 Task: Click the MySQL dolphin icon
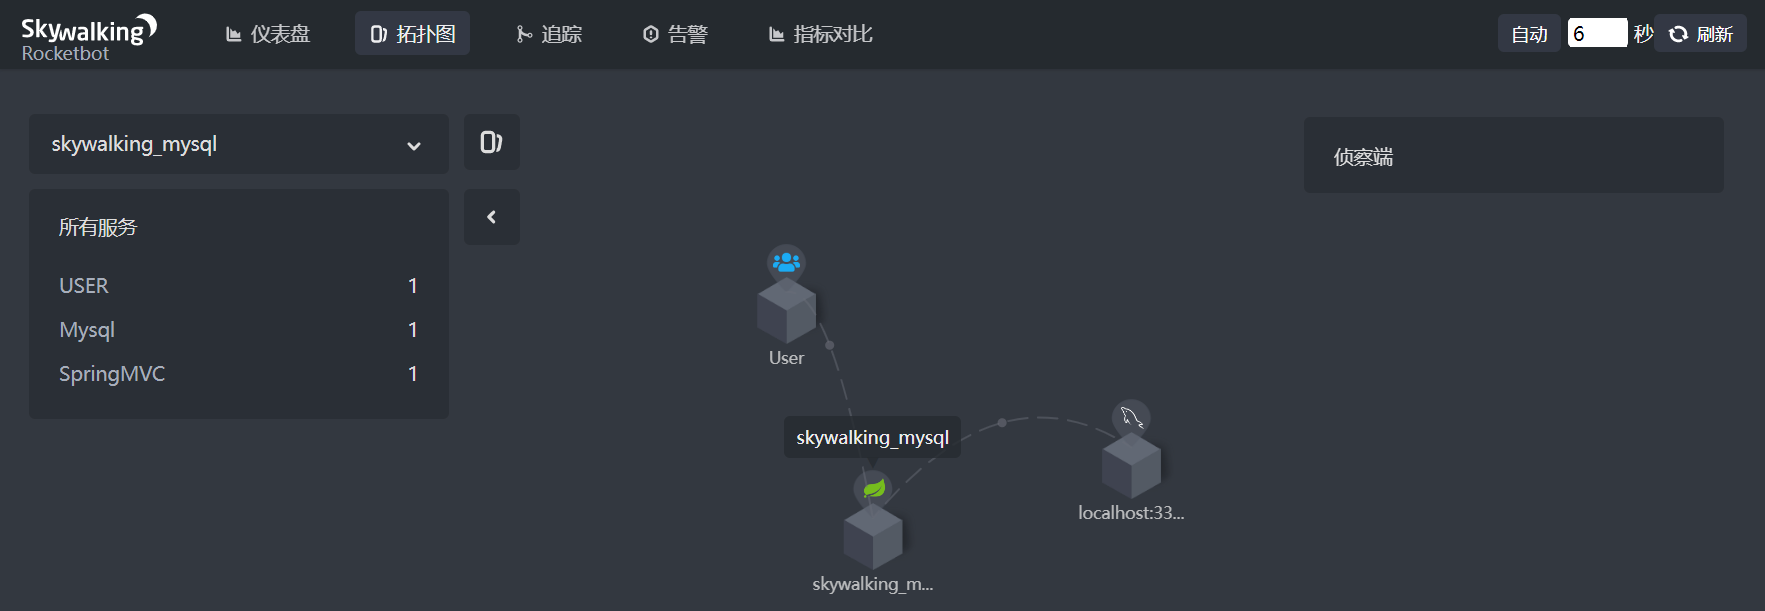[x=1131, y=417]
